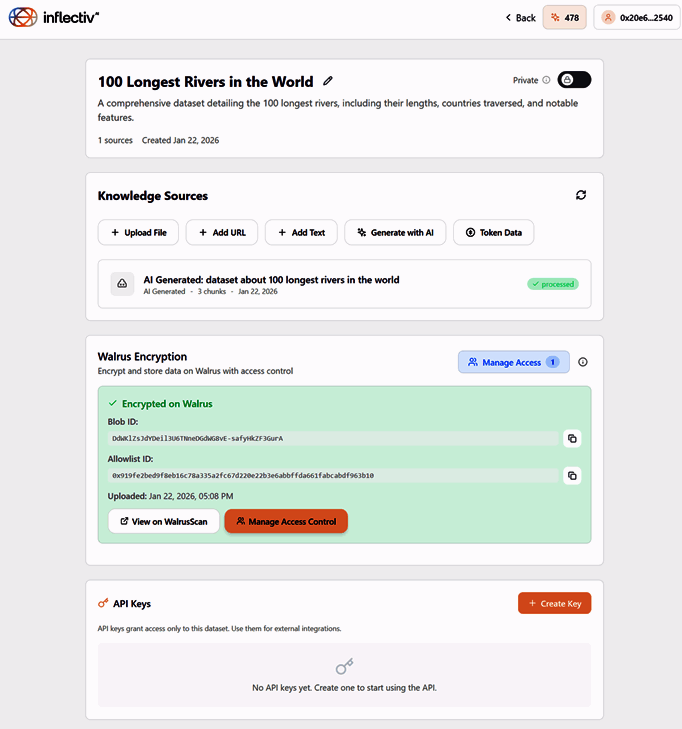The height and width of the screenshot is (729, 682).
Task: Copy the Blob ID to clipboard
Action: coord(573,438)
